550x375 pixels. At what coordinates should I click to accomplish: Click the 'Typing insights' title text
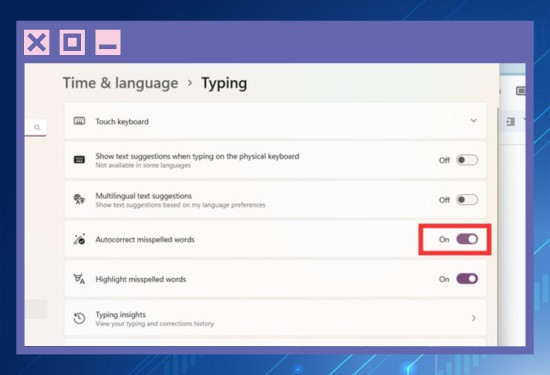(x=121, y=314)
